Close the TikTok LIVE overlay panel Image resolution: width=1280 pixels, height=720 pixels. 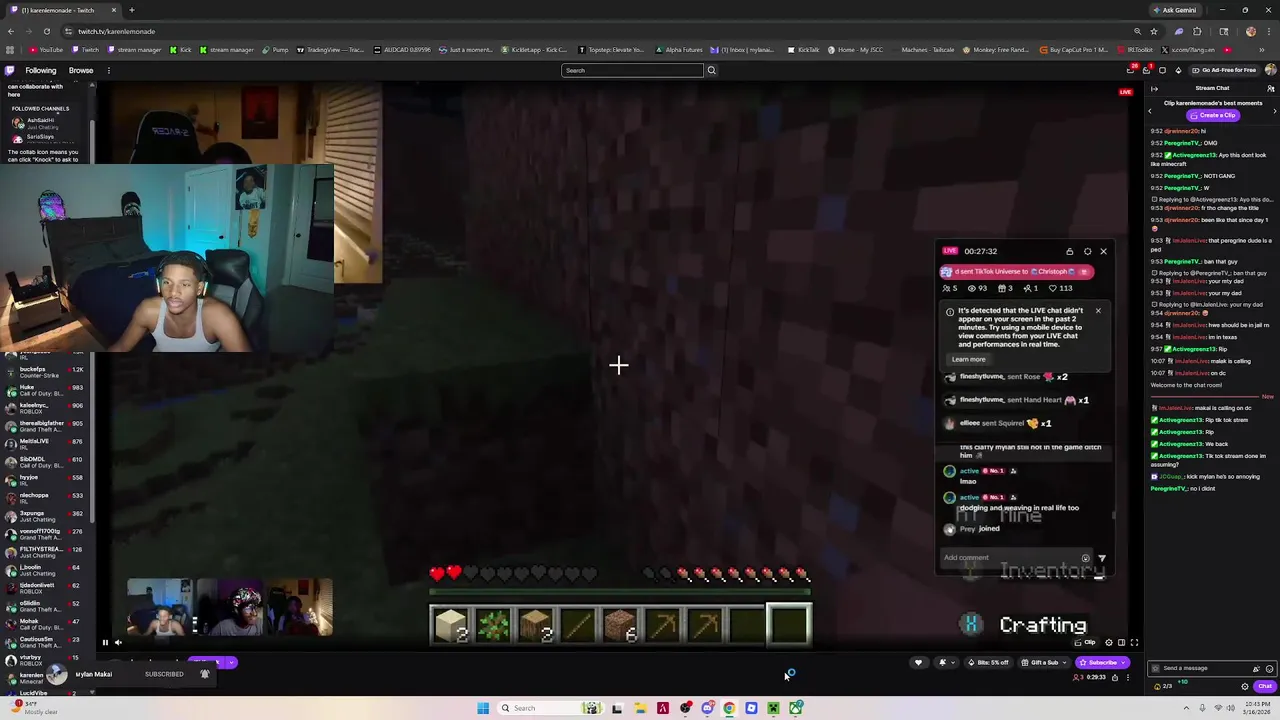(x=1103, y=251)
